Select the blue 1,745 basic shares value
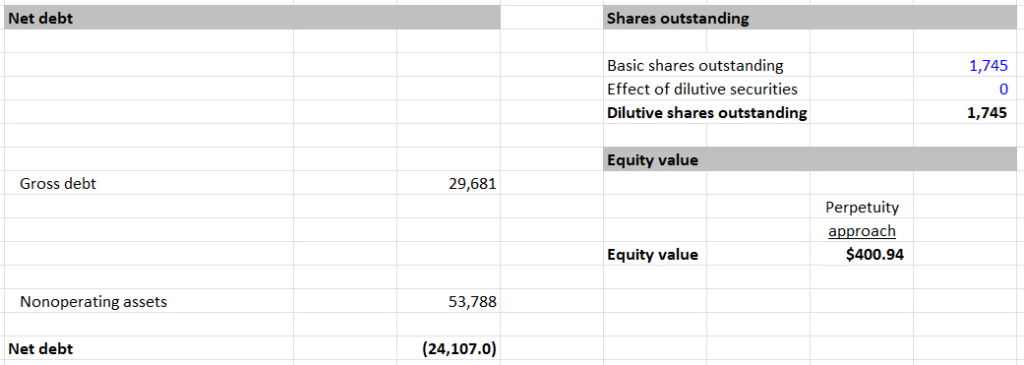Screen dimensions: 1024x365 [988, 65]
